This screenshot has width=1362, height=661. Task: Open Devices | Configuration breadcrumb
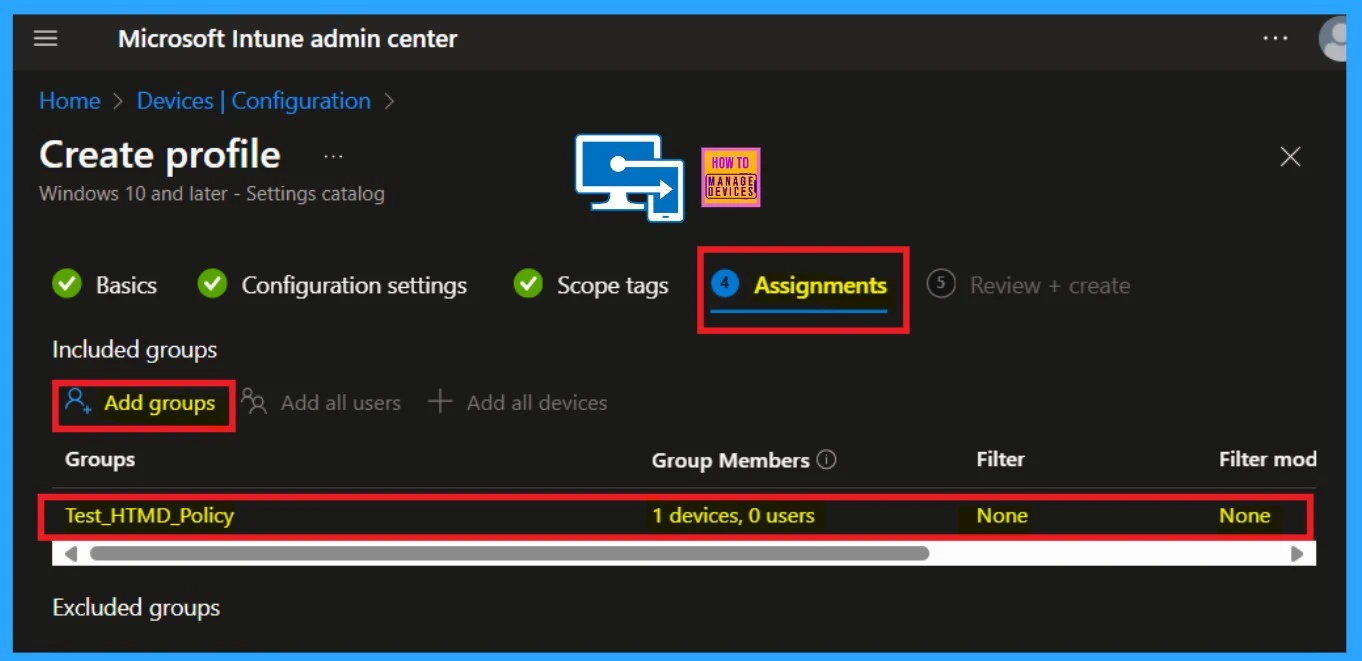254,101
